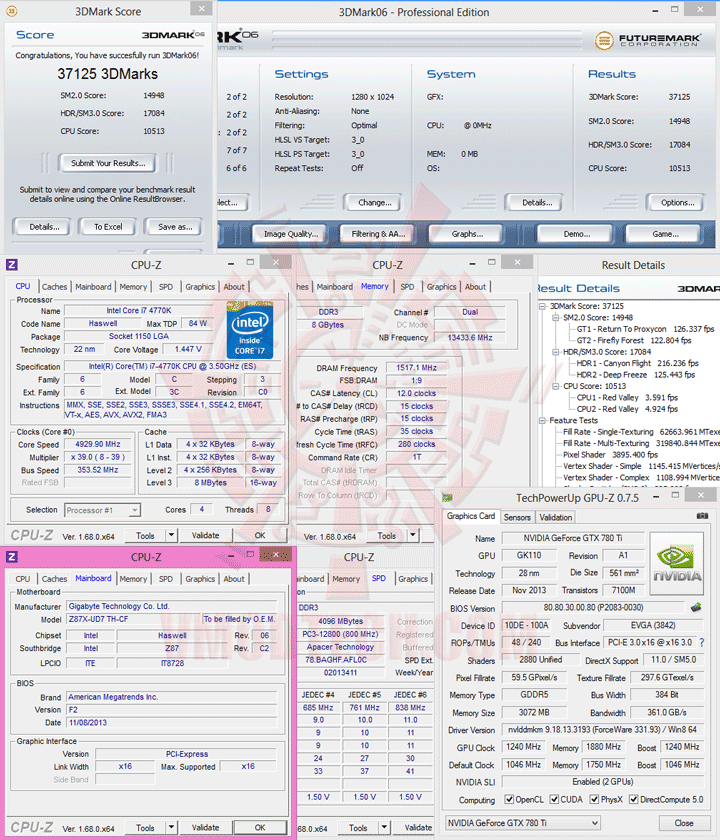Select the SPD tab in the CPU-Z SPD window

pyautogui.click(x=379, y=578)
